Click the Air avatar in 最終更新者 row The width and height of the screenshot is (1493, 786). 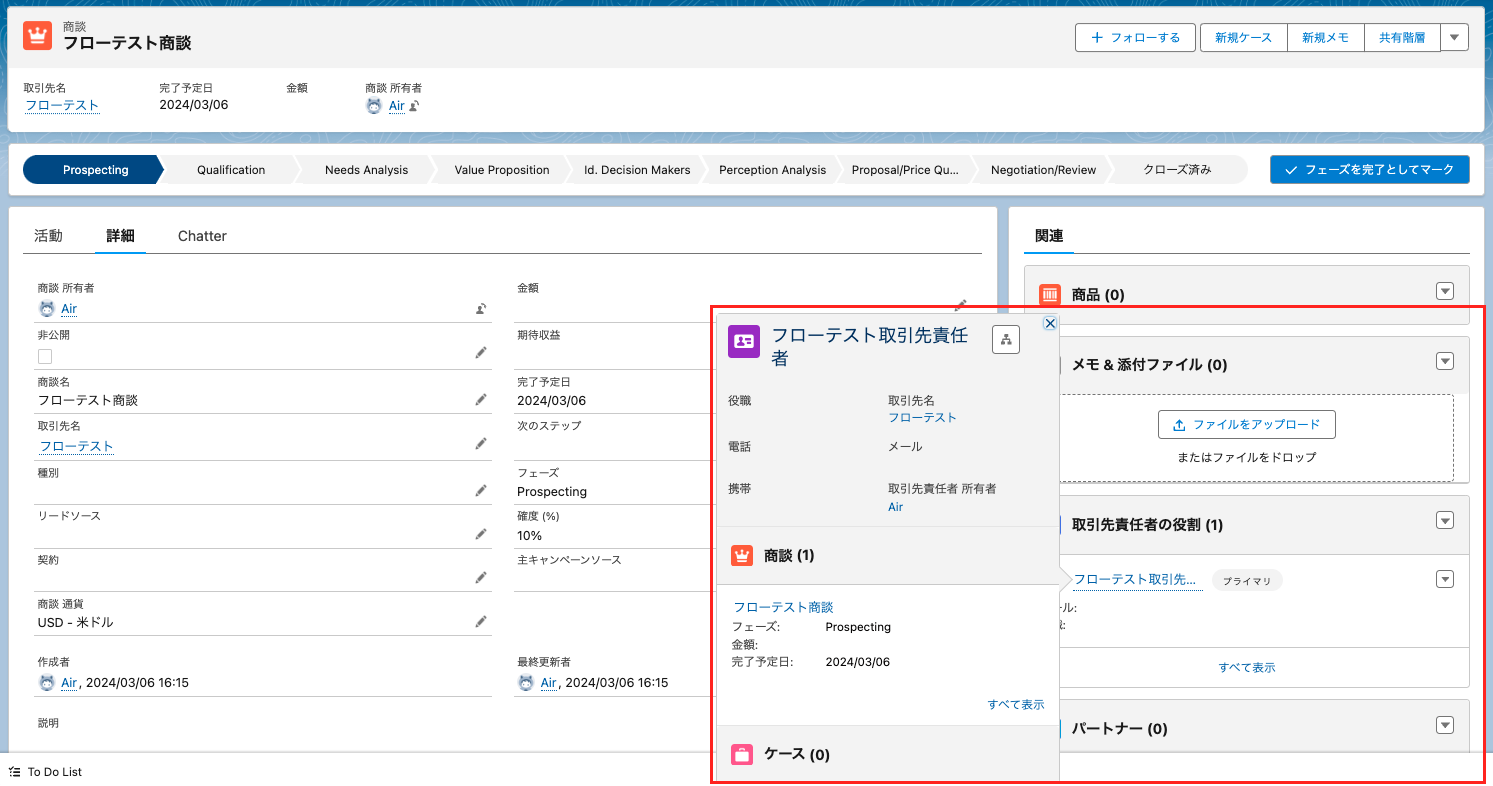click(527, 683)
